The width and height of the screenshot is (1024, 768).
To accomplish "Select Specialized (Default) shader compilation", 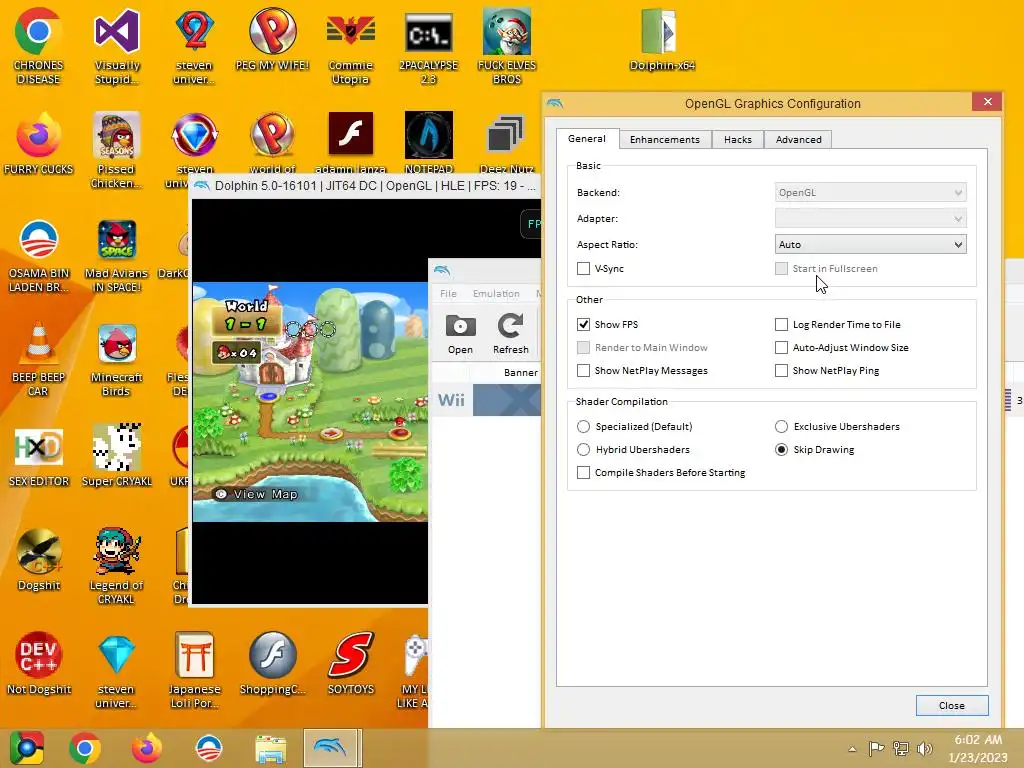I will (x=583, y=426).
